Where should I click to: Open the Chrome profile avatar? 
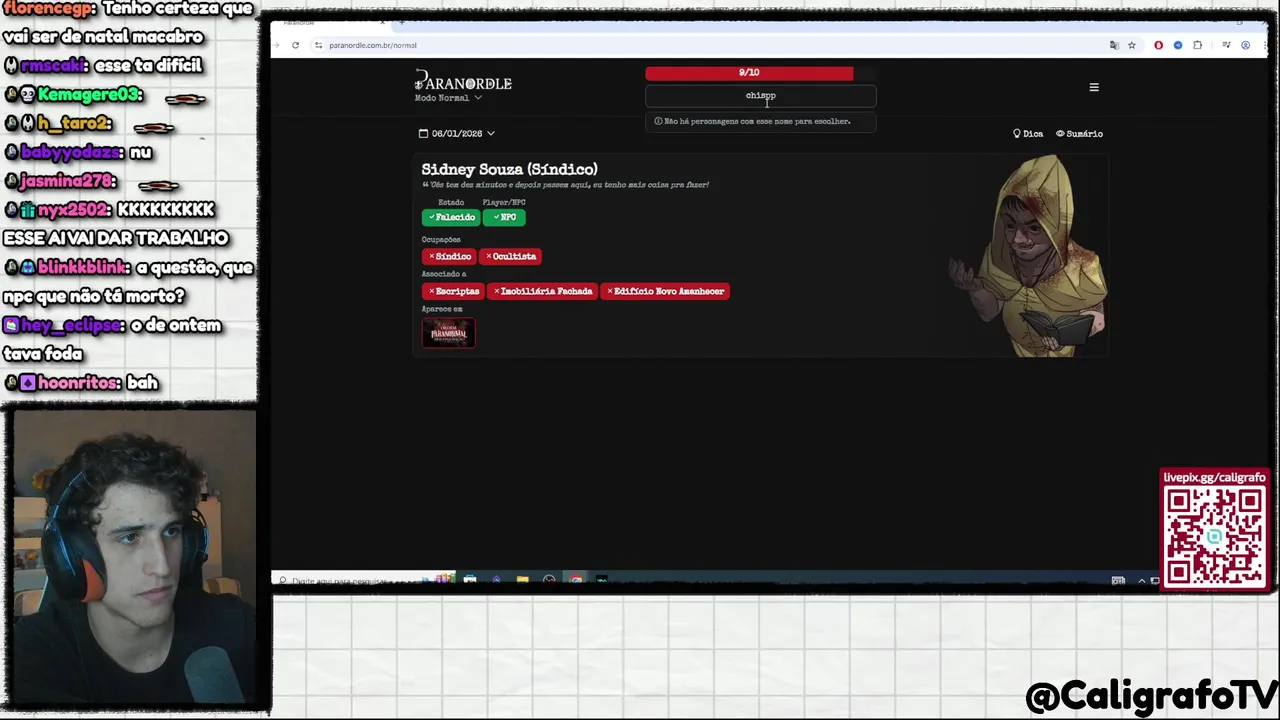coord(1245,45)
